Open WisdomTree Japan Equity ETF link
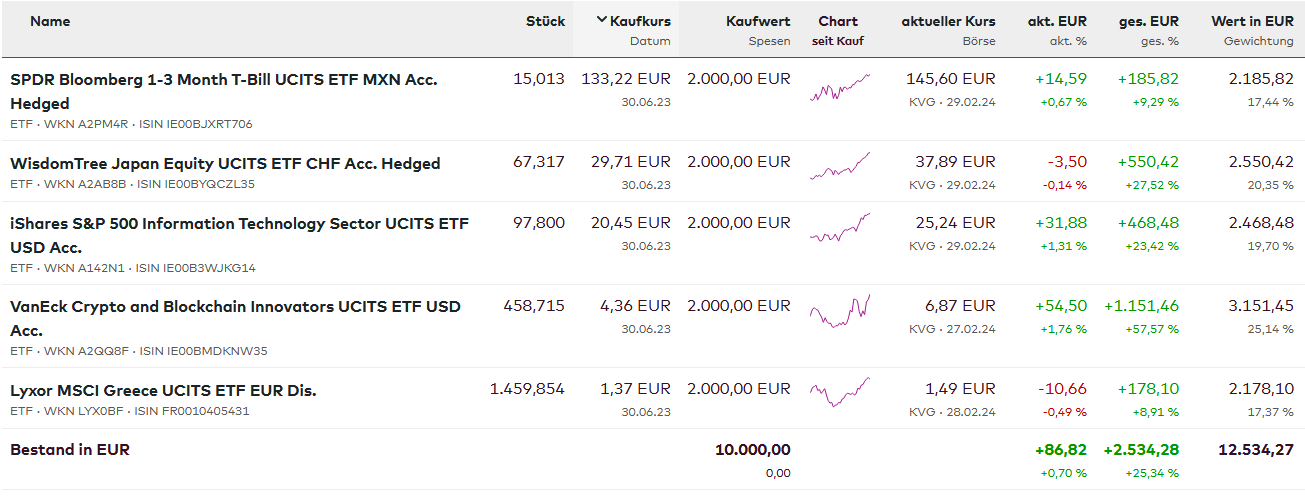The height and width of the screenshot is (497, 1305). click(x=225, y=163)
